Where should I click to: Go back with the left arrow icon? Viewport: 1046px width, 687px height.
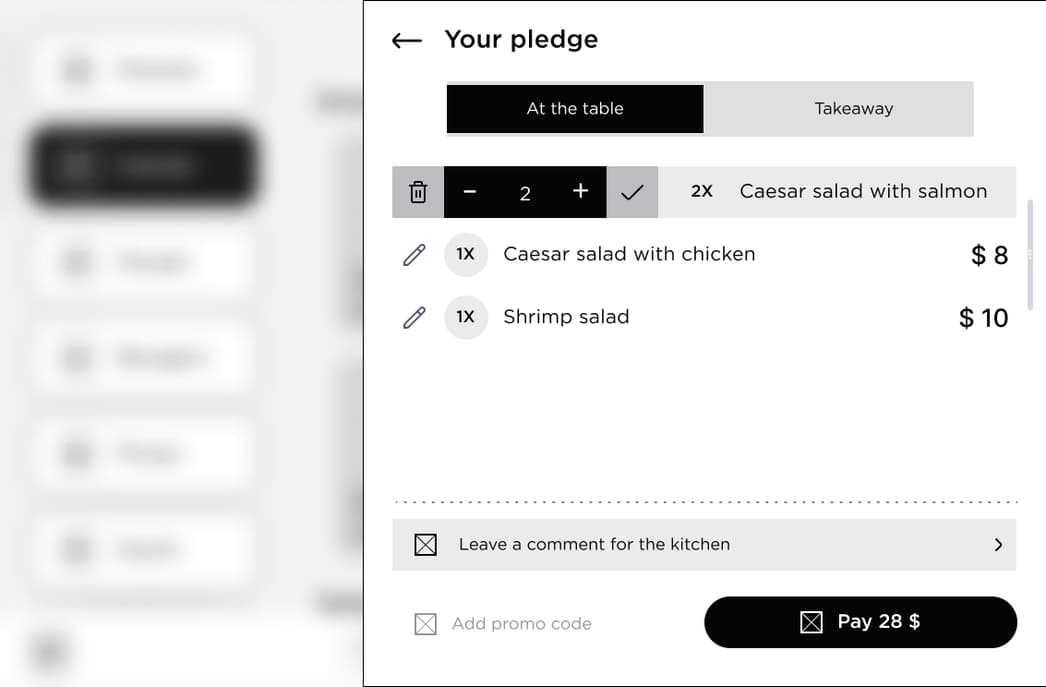point(407,41)
